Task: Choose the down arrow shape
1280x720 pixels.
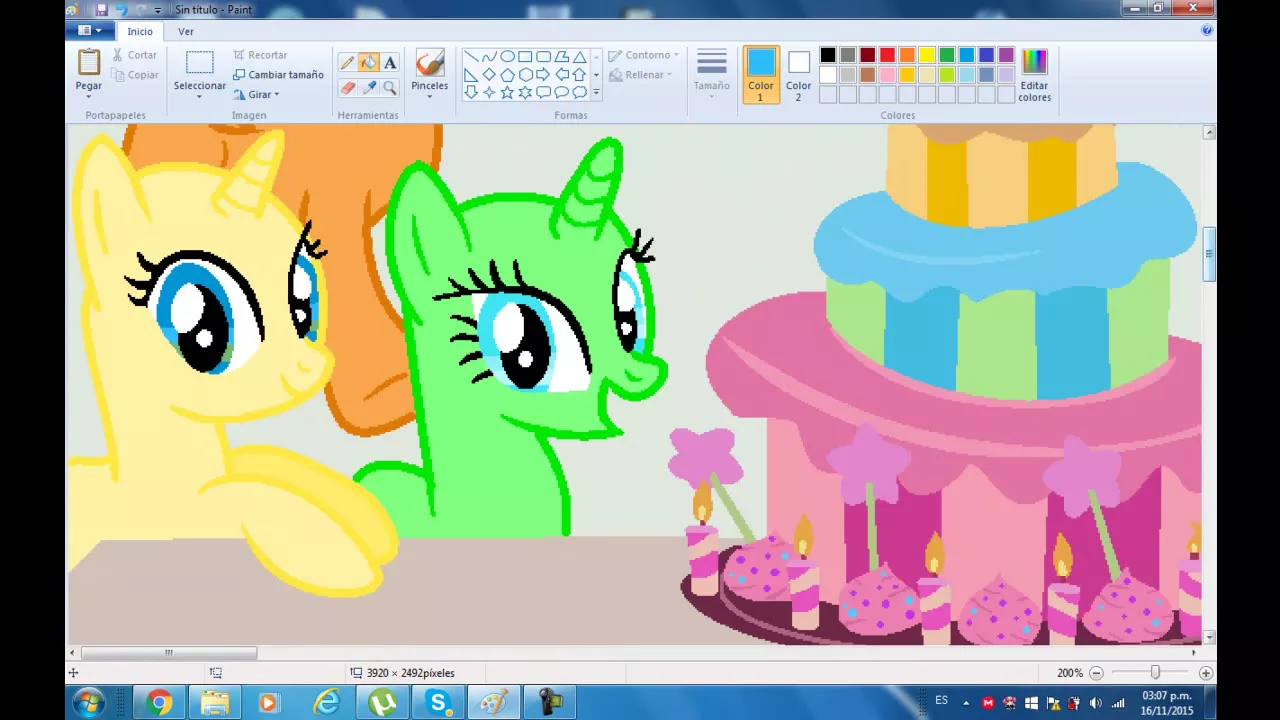Action: 470,92
